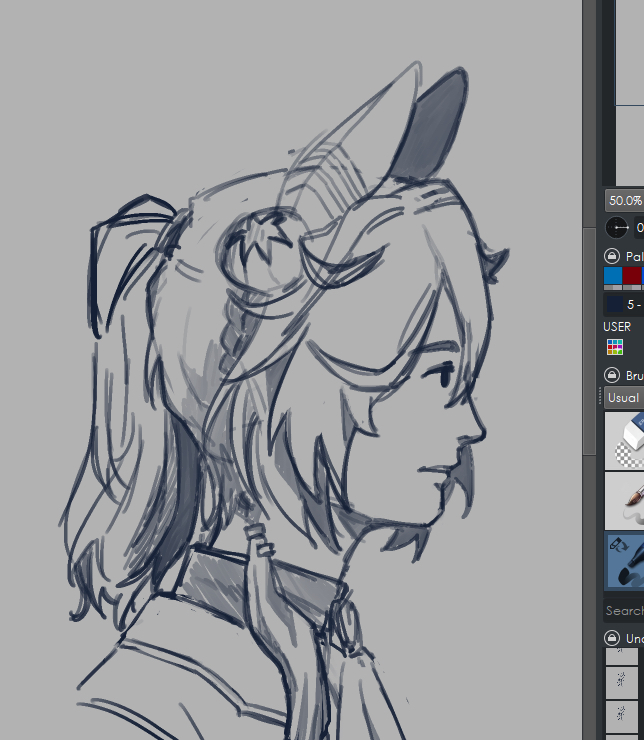644x740 pixels.
Task: Click the rotation angle value field
Action: (x=639, y=228)
